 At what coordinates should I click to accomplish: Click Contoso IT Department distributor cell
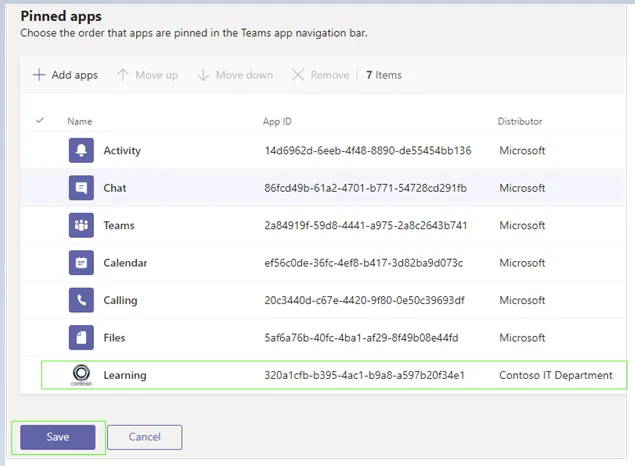(556, 375)
